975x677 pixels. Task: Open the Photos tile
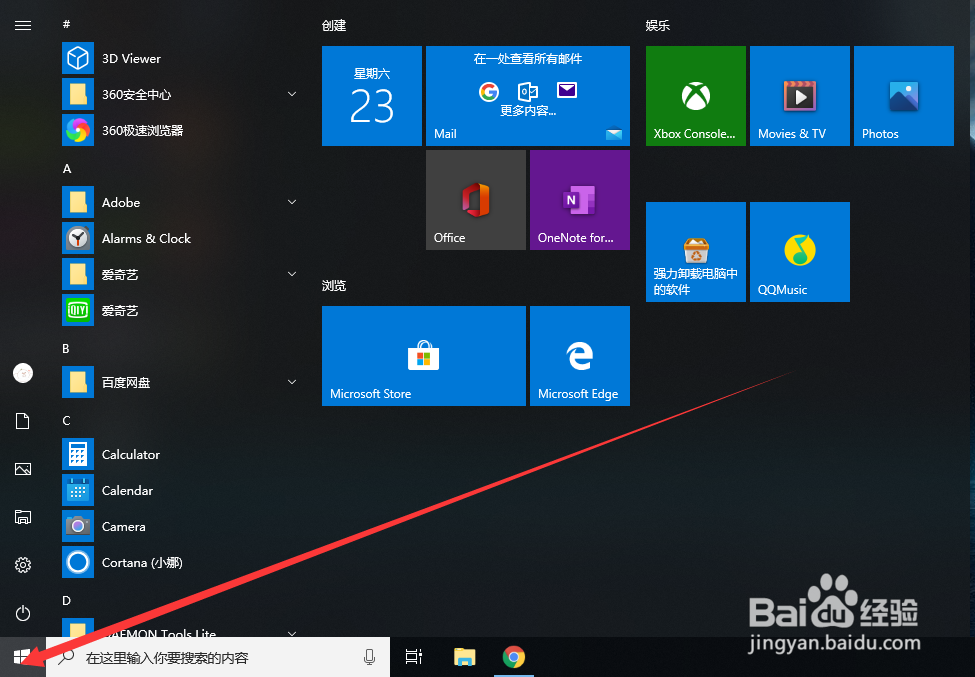click(x=903, y=95)
